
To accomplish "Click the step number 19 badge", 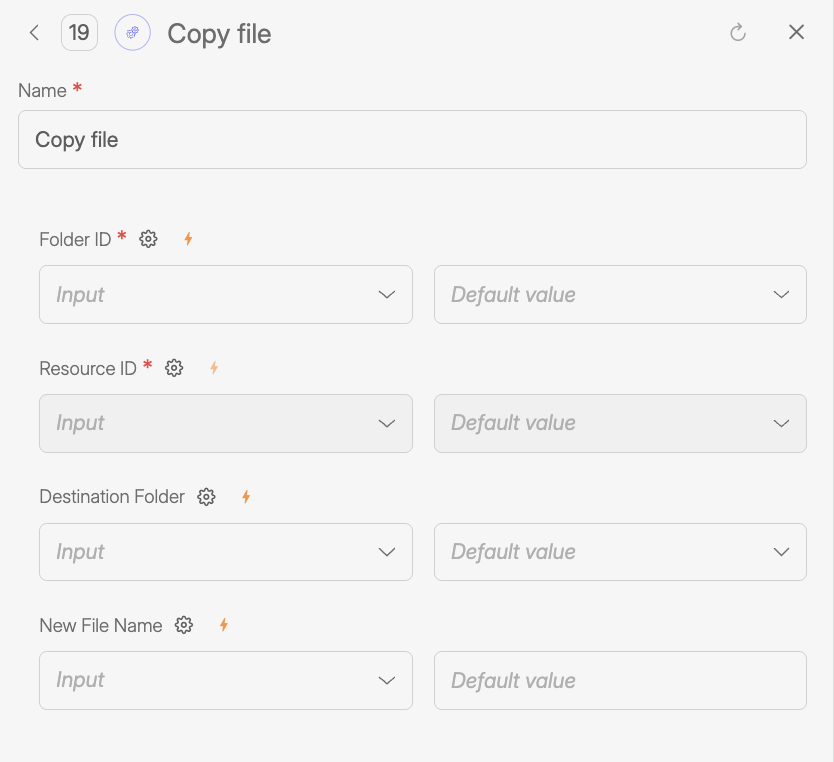I will (79, 32).
